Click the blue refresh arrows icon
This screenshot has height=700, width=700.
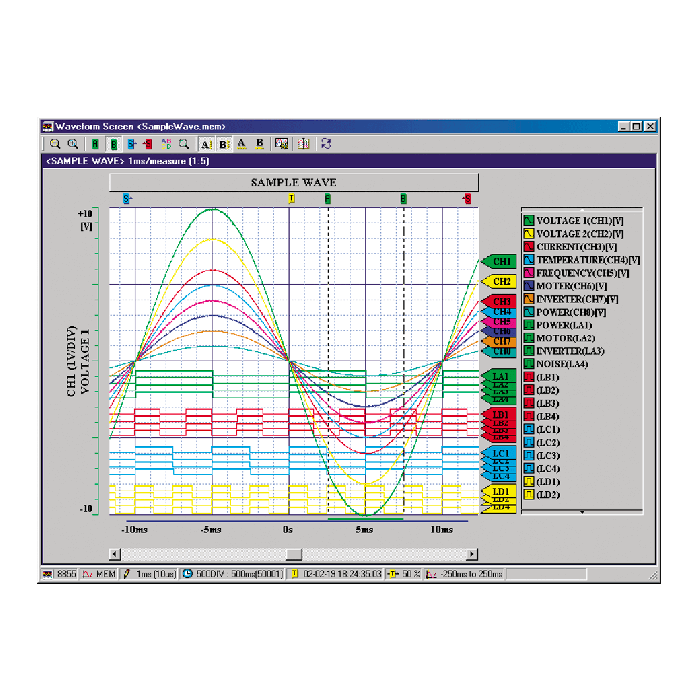tap(326, 144)
